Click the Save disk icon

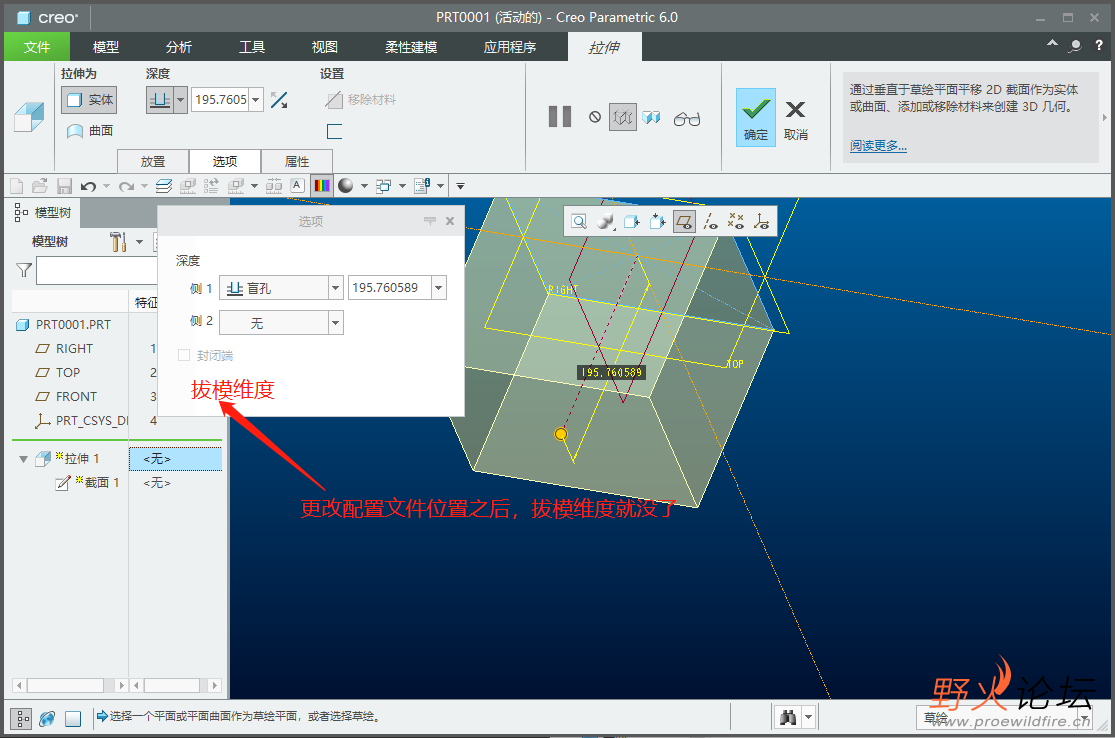64,186
